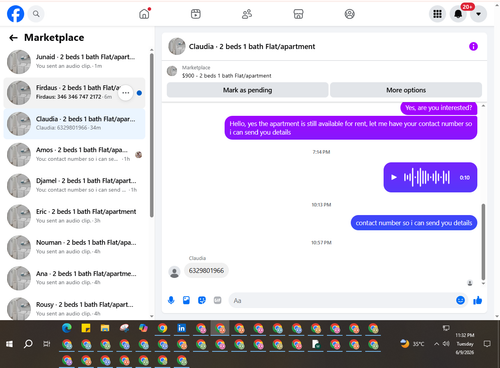Open Windows taskbar search
Viewport: 500px width, 368px height.
click(x=28, y=344)
